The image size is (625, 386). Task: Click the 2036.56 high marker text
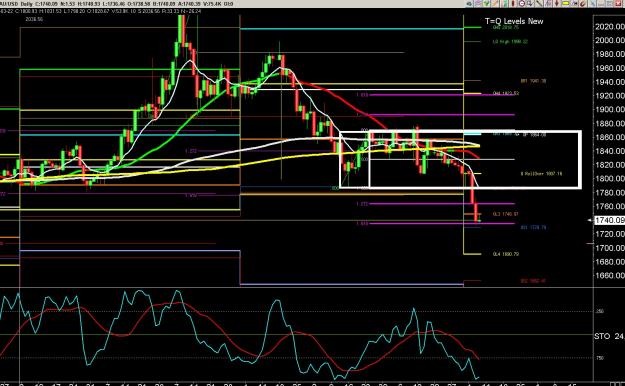pos(34,19)
